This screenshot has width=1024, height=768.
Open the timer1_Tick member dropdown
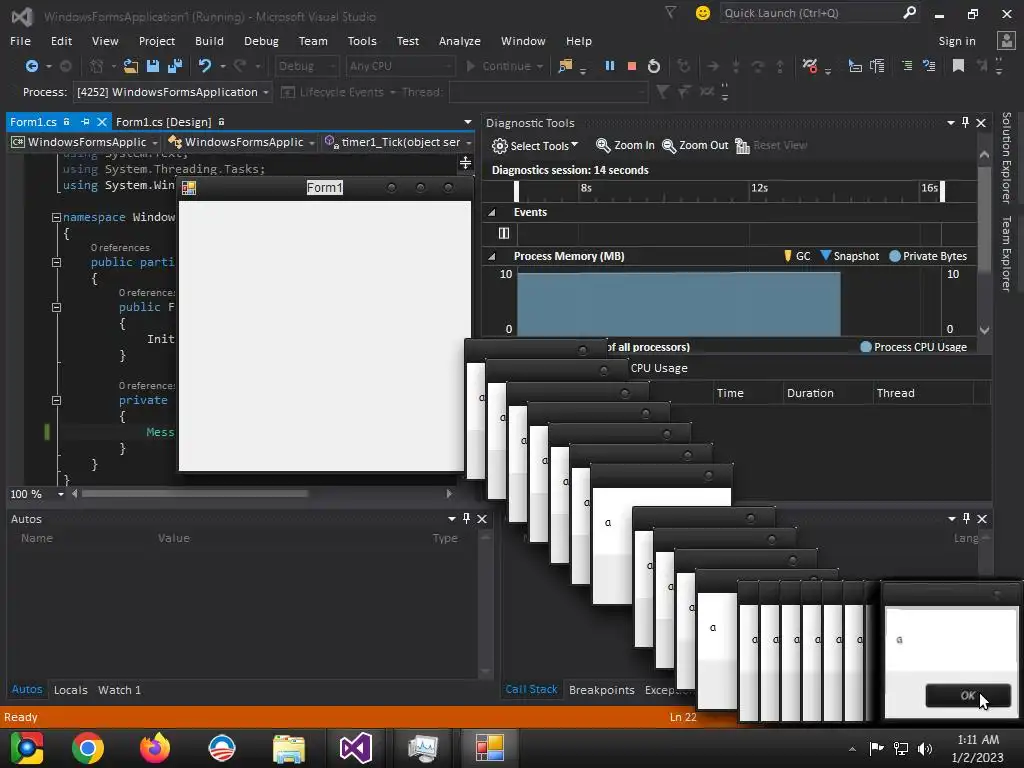(x=468, y=142)
